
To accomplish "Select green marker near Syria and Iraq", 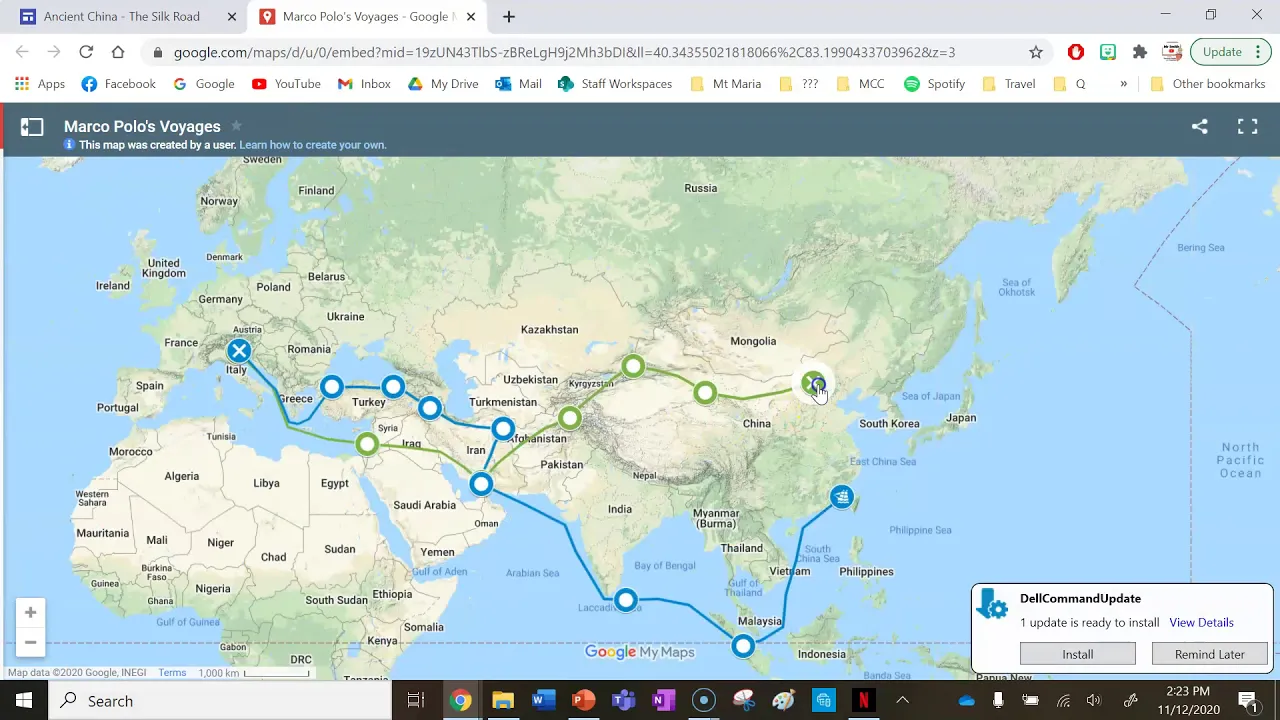I will (367, 444).
